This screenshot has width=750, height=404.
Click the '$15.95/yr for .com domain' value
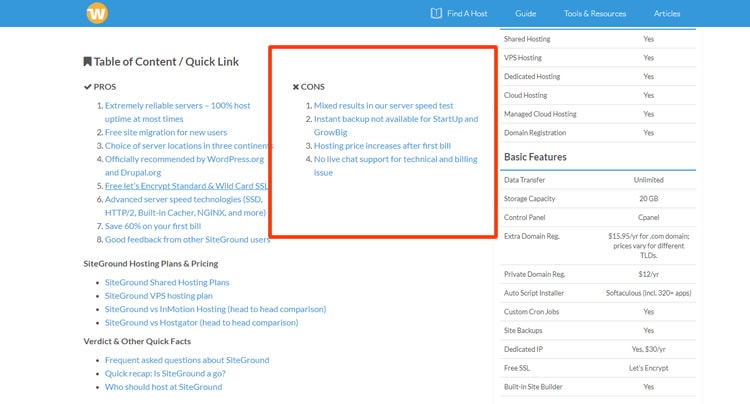point(648,245)
